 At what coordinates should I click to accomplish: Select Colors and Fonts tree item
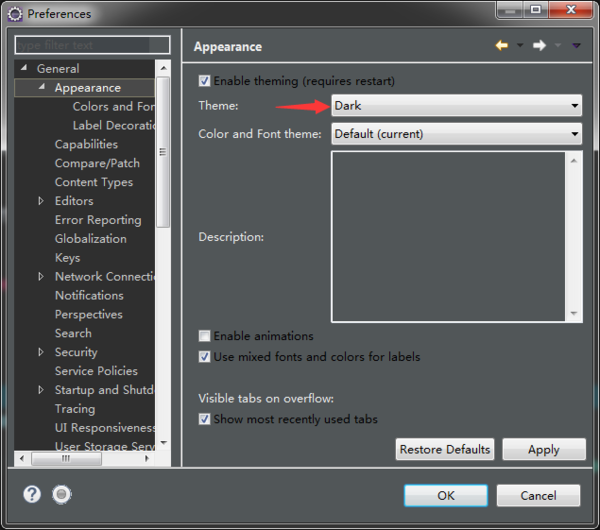114,106
